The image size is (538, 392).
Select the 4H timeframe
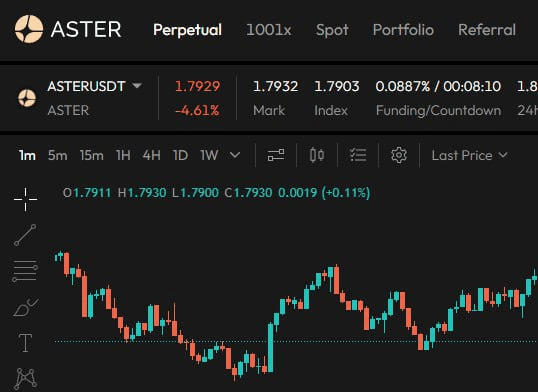[x=151, y=155]
